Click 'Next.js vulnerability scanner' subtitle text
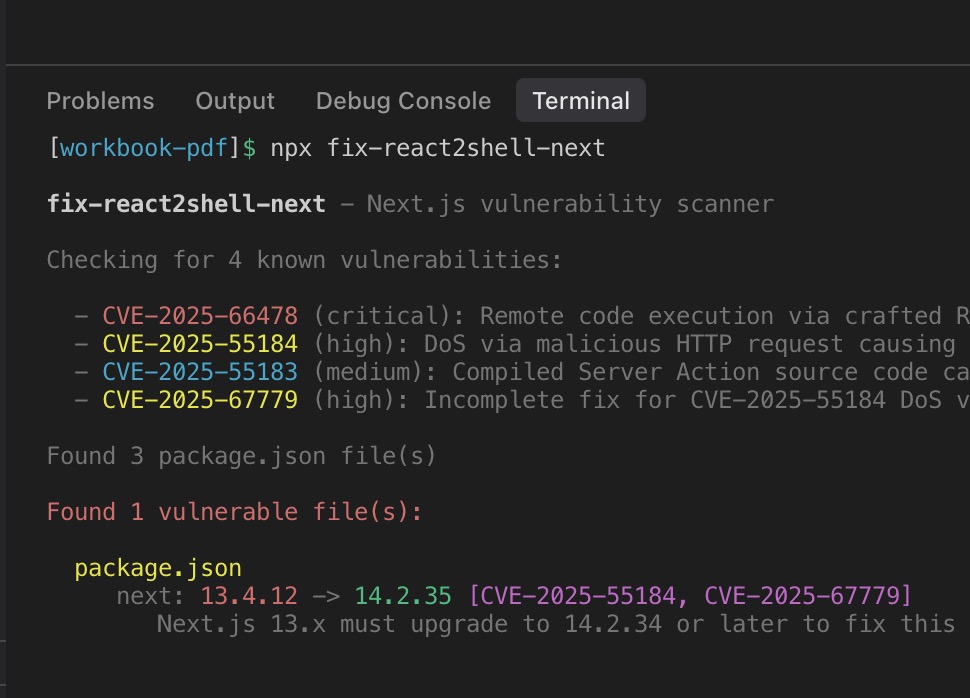This screenshot has width=970, height=698. pos(570,204)
